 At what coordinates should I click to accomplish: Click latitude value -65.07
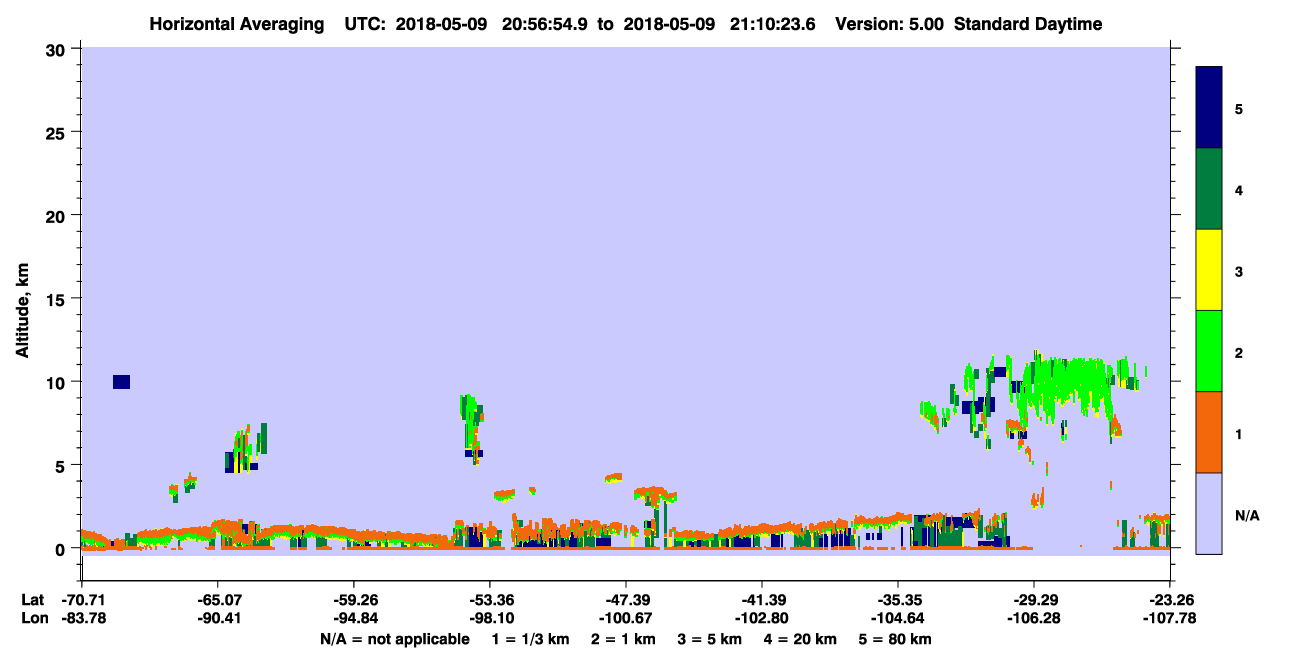[218, 600]
